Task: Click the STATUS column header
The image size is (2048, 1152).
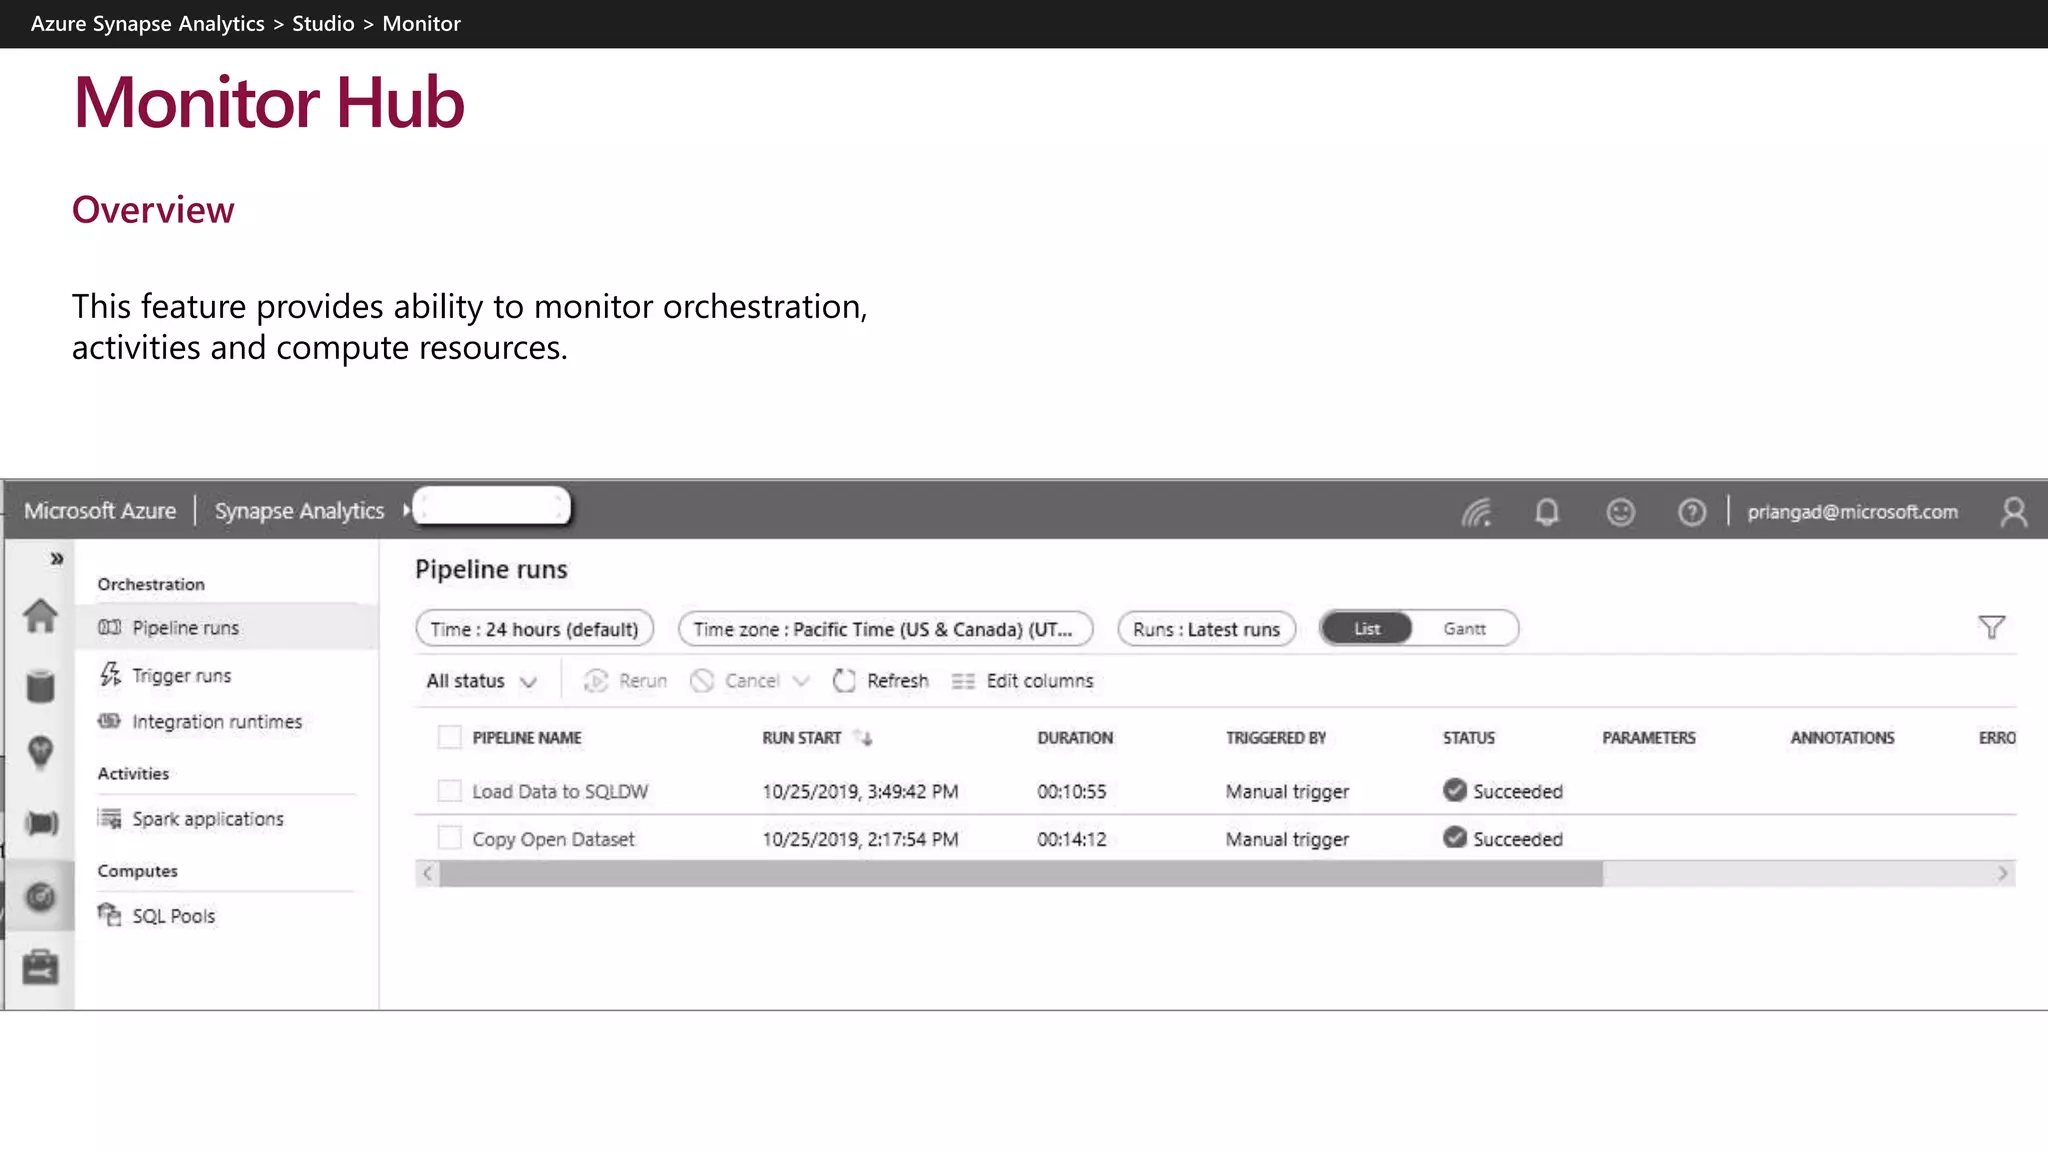Action: [x=1469, y=738]
